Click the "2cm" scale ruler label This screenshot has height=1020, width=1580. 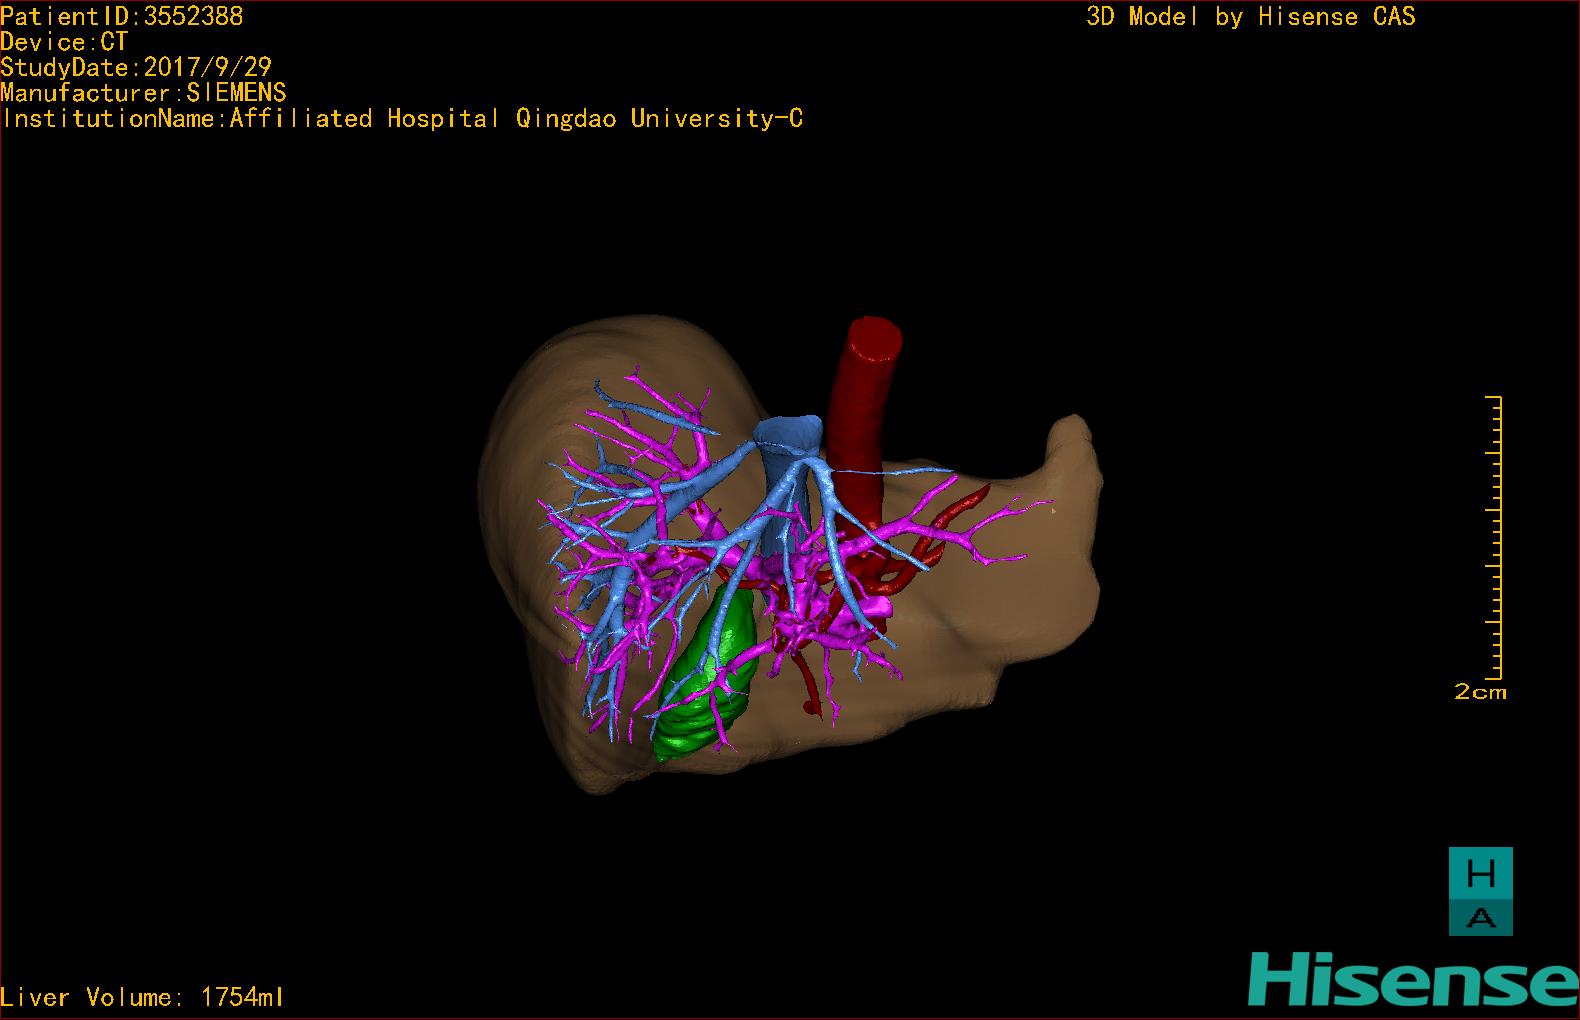[1480, 692]
